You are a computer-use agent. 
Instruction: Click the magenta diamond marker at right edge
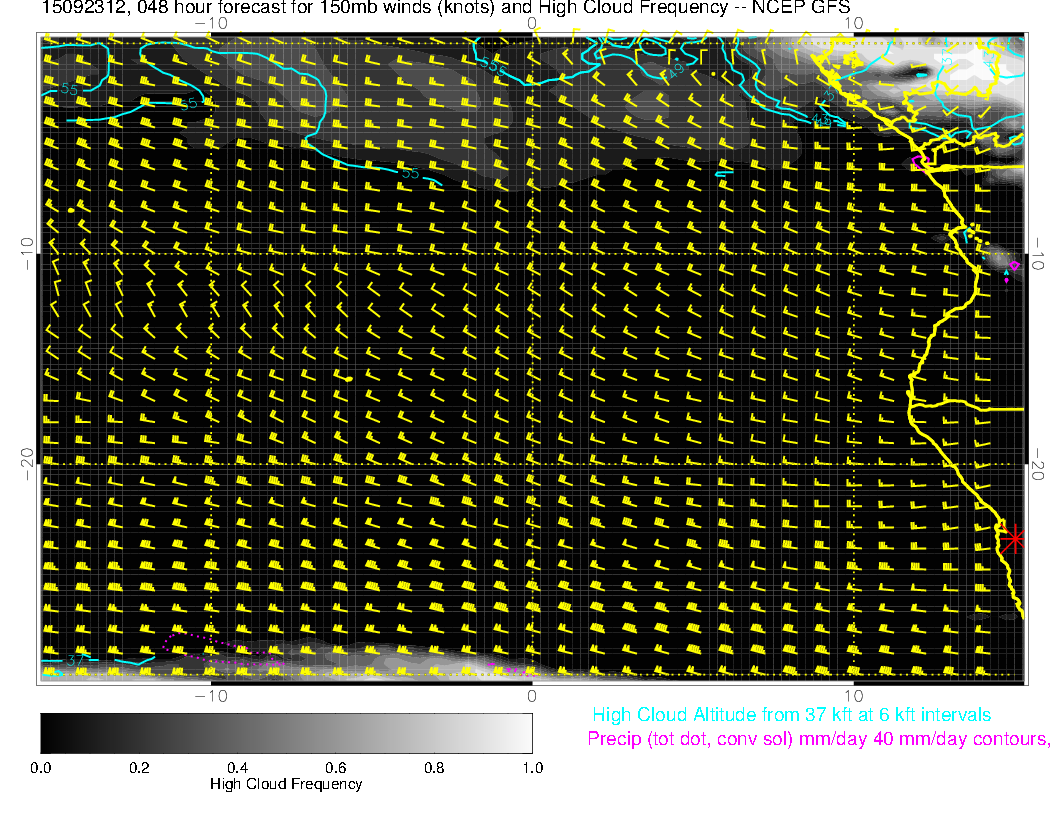point(1014,265)
